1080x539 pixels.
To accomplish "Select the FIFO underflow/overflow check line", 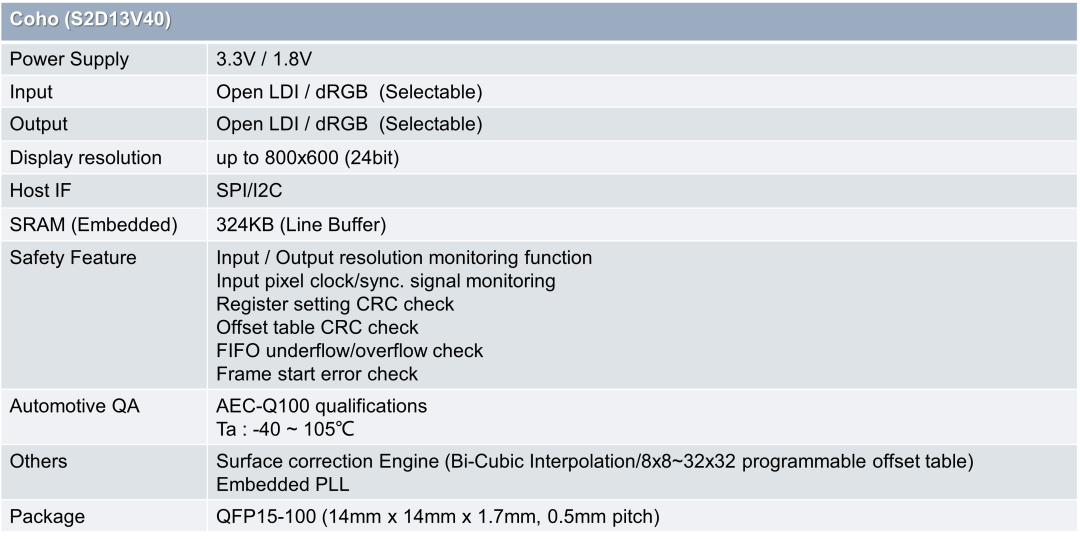I will (x=349, y=350).
